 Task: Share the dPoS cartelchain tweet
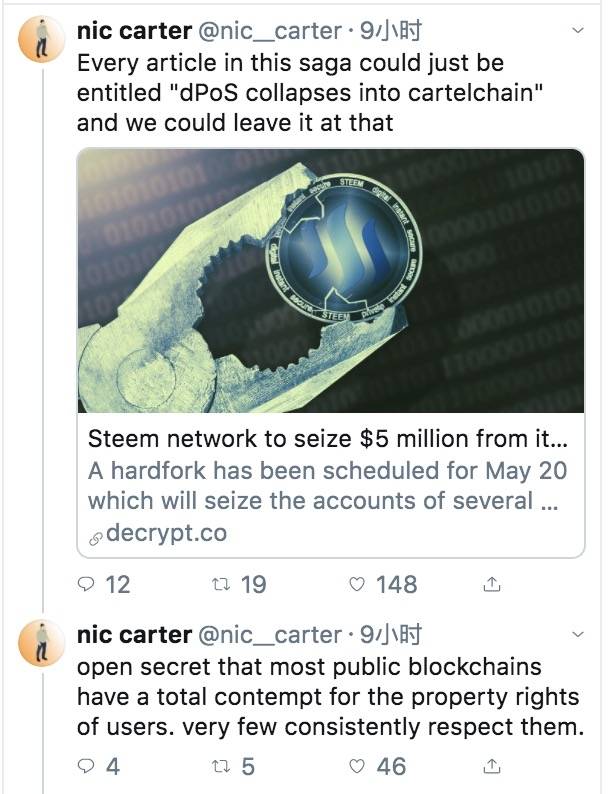pyautogui.click(x=491, y=584)
